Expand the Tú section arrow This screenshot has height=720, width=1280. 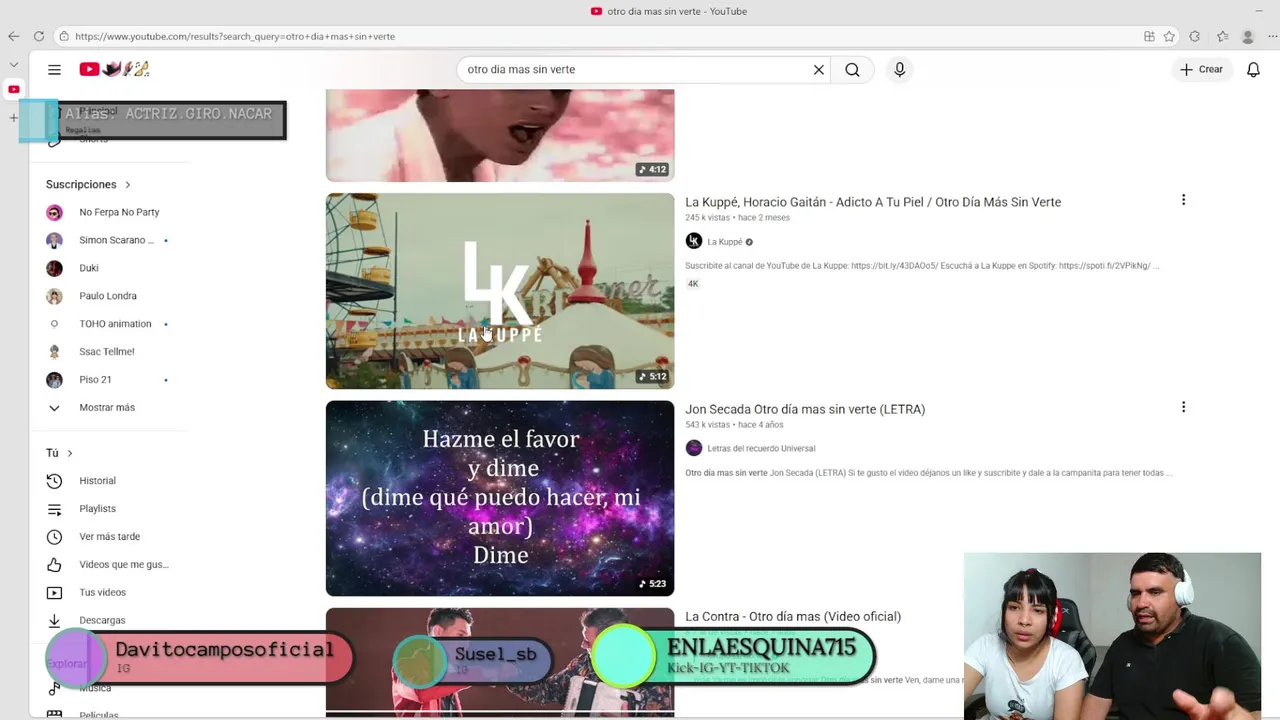69,453
